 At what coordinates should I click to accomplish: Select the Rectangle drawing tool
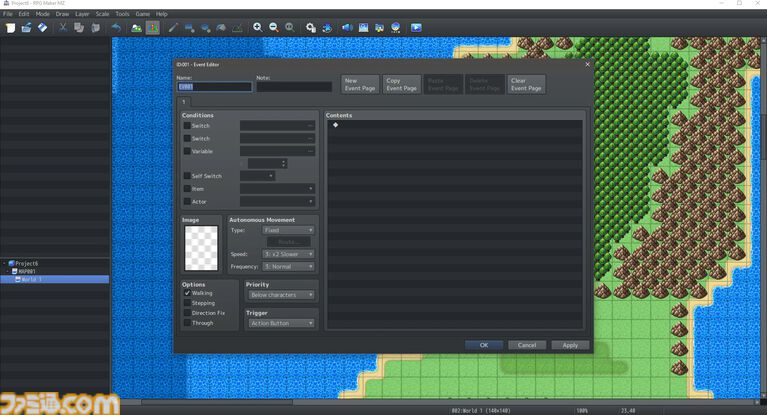click(x=189, y=28)
